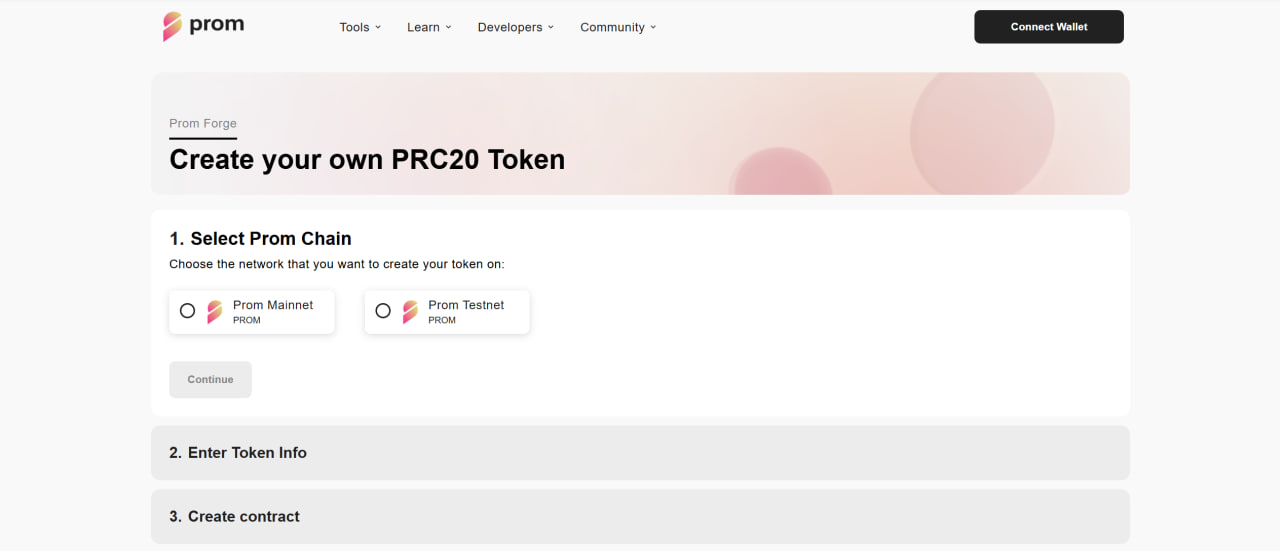Expand the Enter Token Info step
Screen dimensions: 1280x551
pyautogui.click(x=640, y=453)
